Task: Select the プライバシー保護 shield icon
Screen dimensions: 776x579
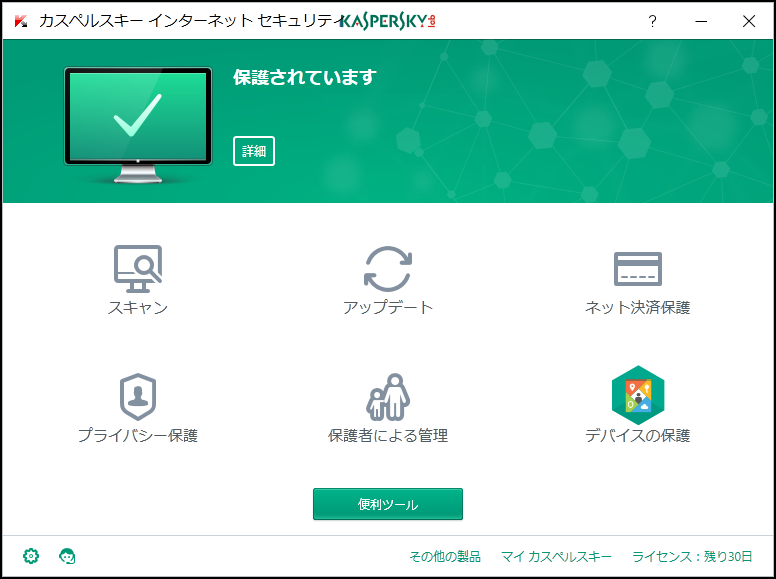Action: click(x=138, y=397)
